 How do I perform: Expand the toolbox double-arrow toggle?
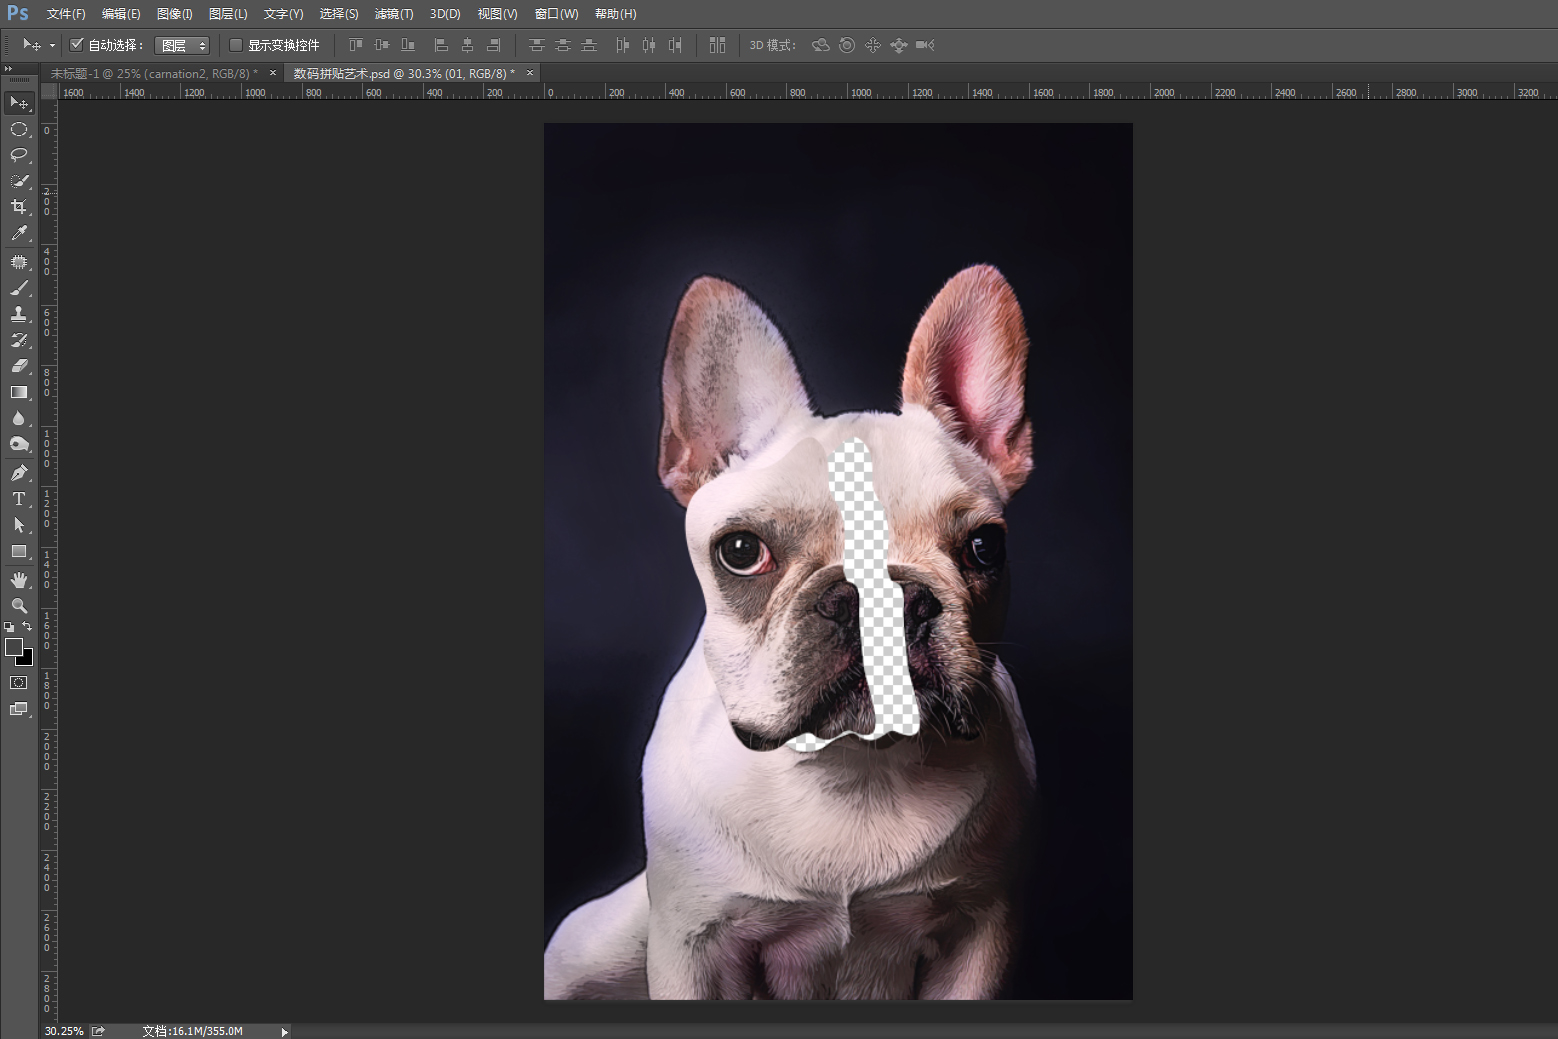(9, 68)
